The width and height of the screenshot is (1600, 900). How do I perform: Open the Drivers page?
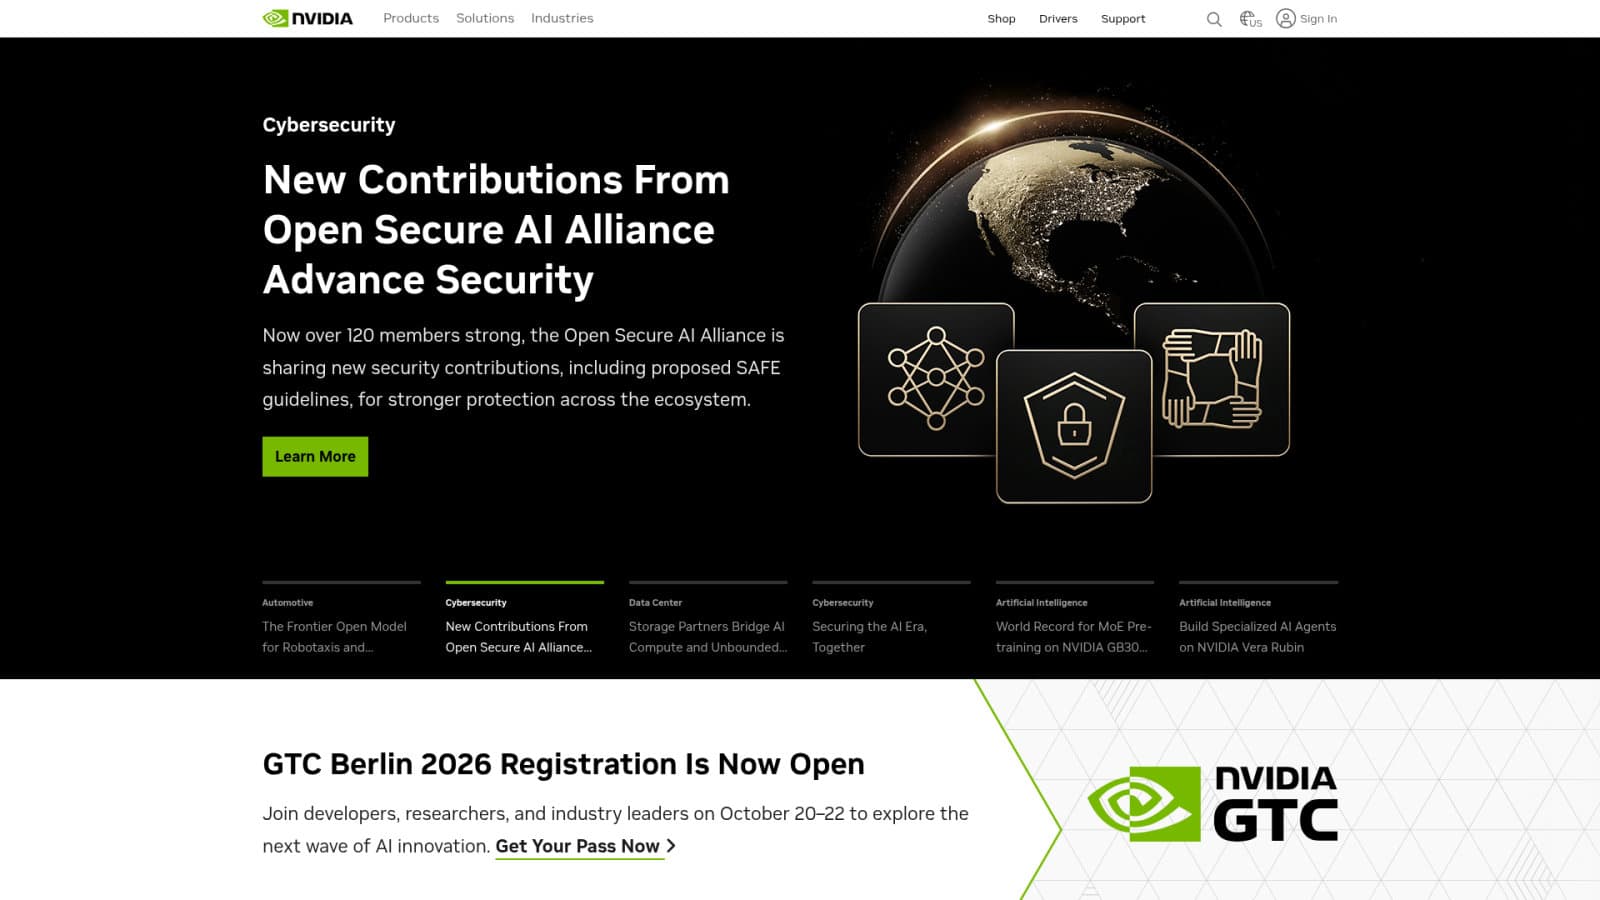pos(1058,19)
